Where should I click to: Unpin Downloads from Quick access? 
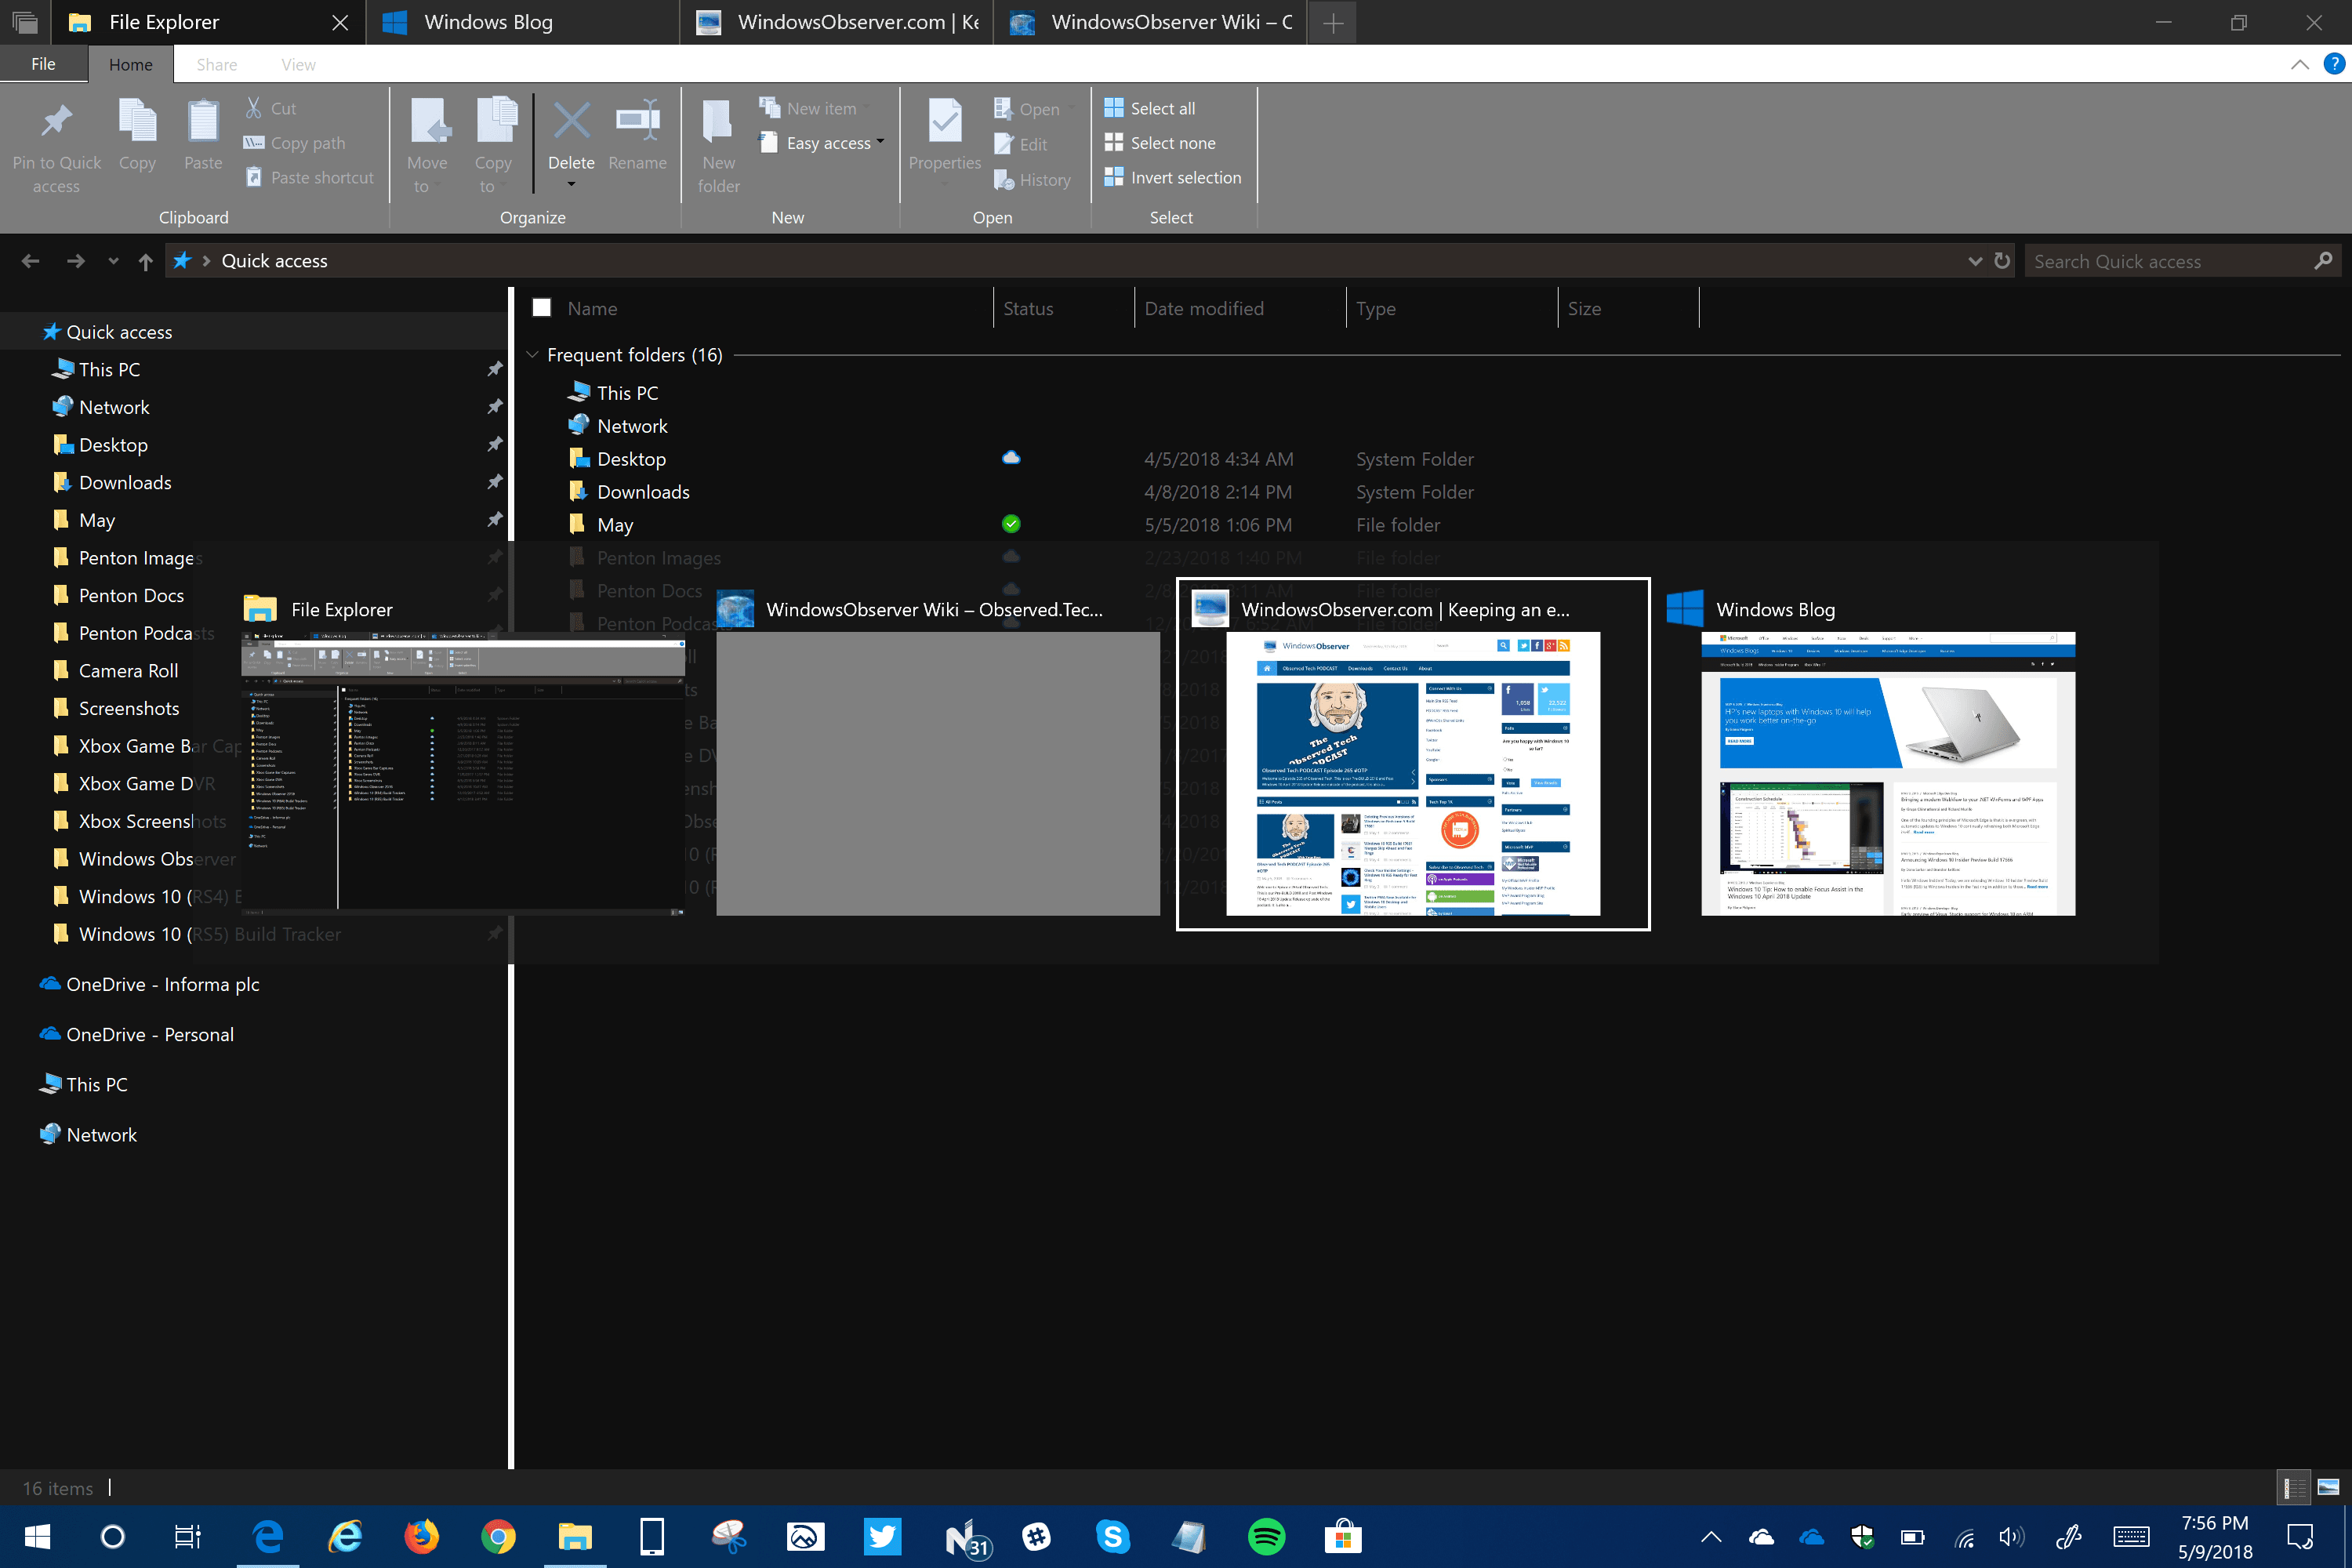point(494,482)
